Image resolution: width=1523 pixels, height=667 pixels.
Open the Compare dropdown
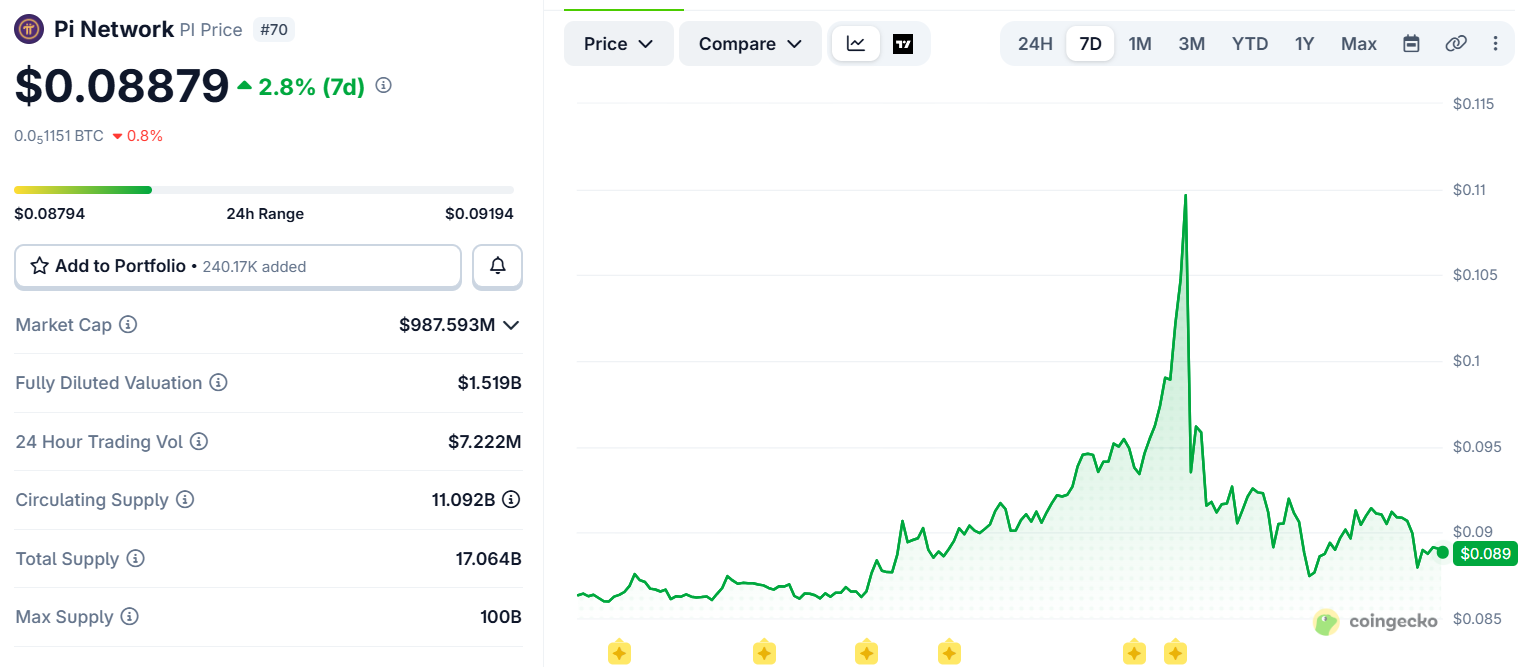point(750,44)
